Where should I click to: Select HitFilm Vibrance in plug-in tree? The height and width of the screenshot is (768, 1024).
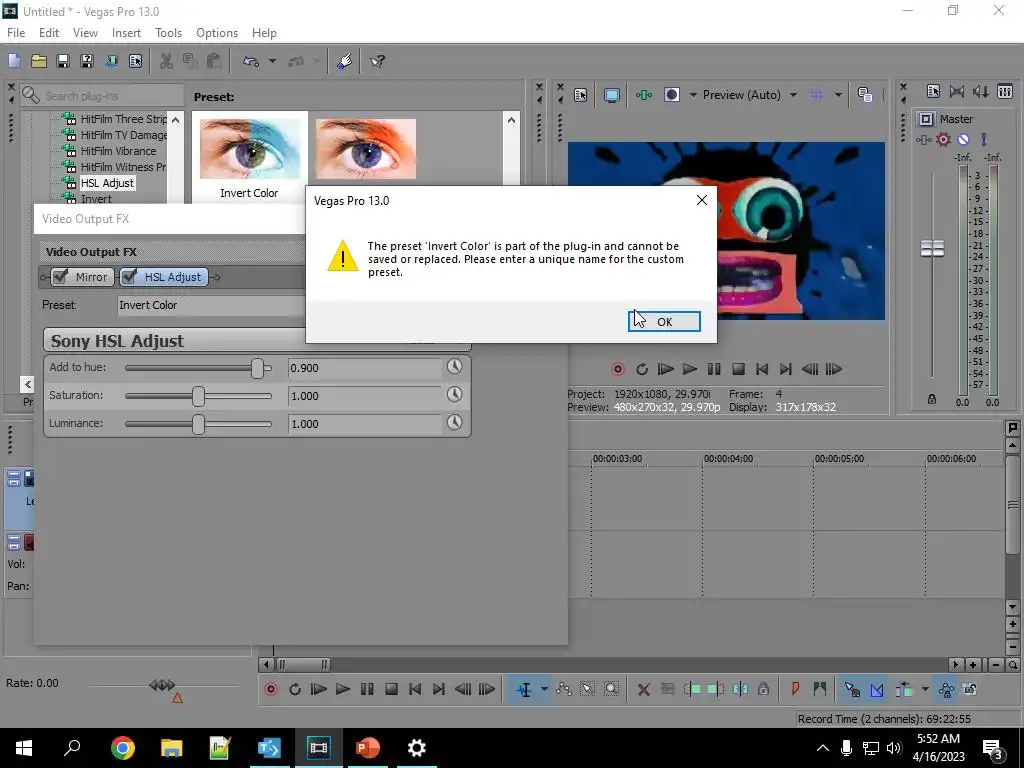pyautogui.click(x=118, y=151)
